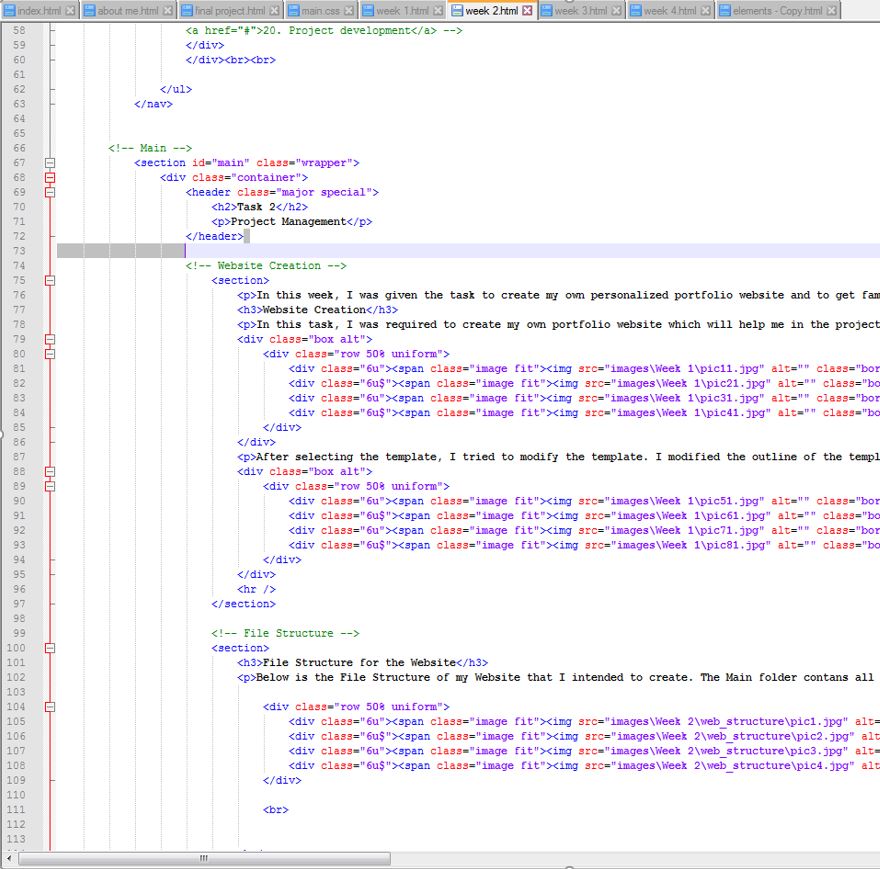Close the about me.html tab

(x=168, y=11)
